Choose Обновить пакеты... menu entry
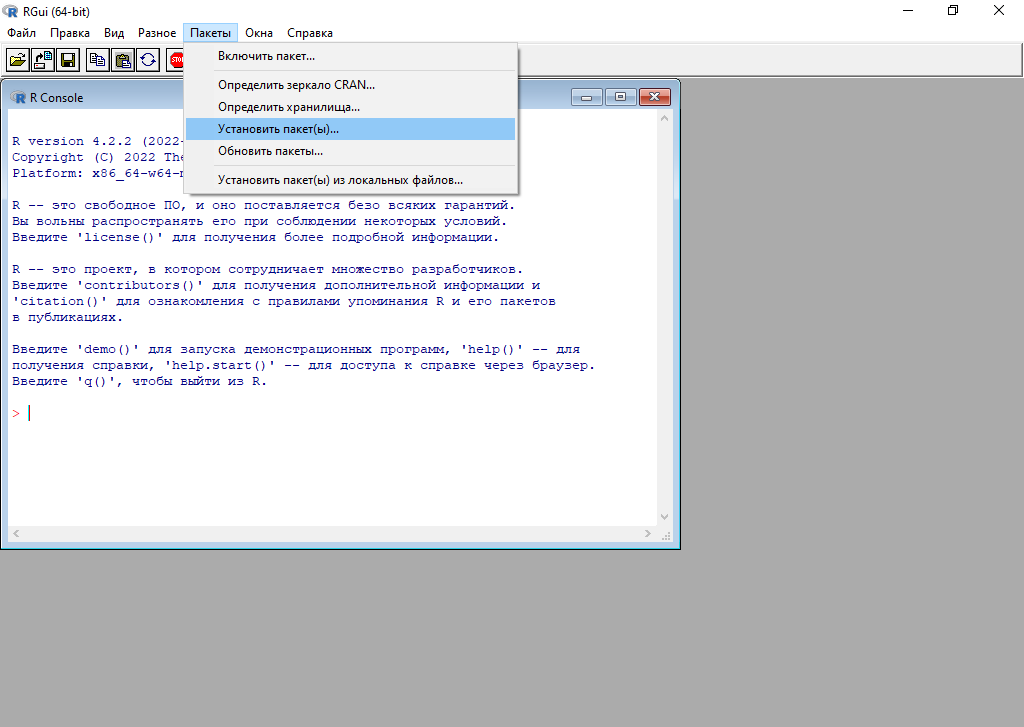 [270, 151]
